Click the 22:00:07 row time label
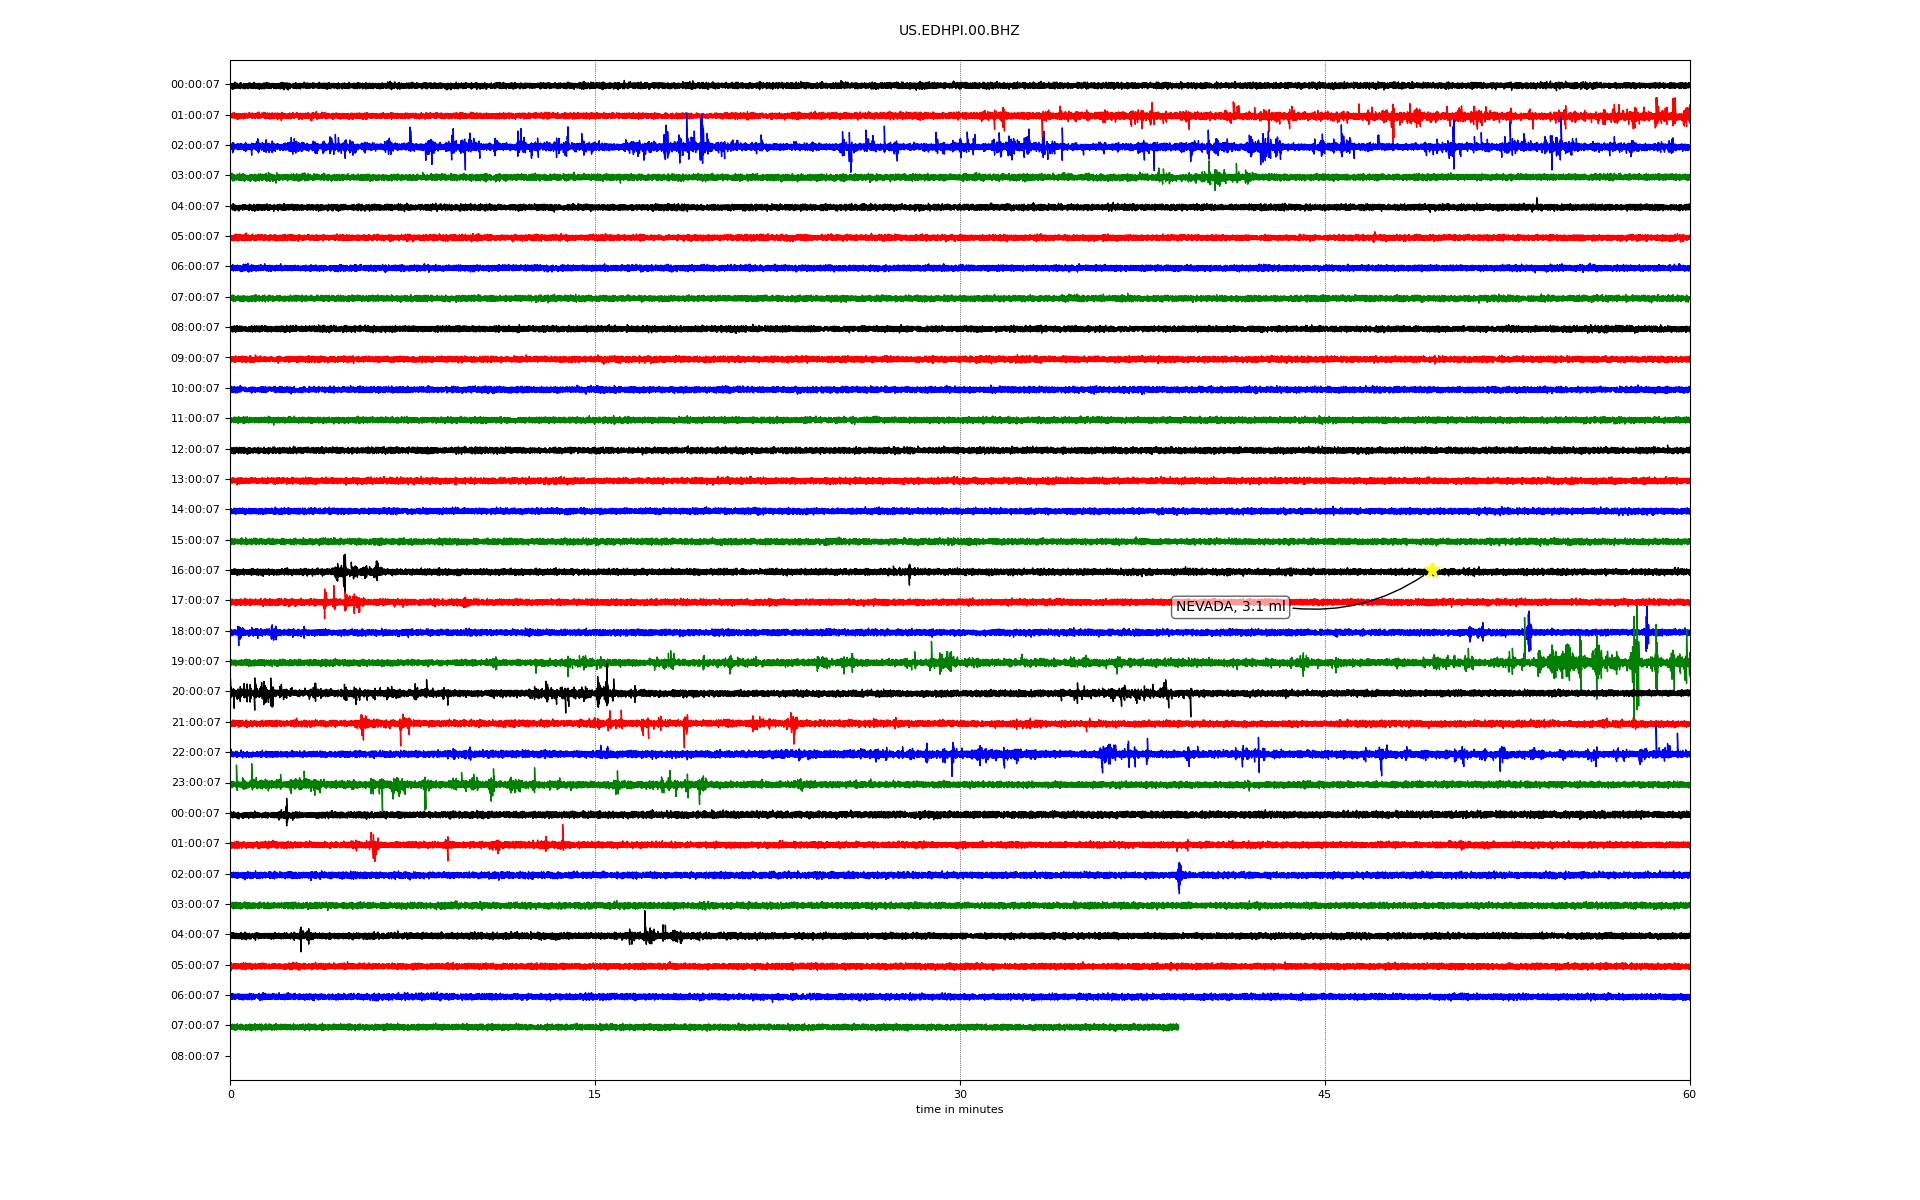 click(195, 753)
